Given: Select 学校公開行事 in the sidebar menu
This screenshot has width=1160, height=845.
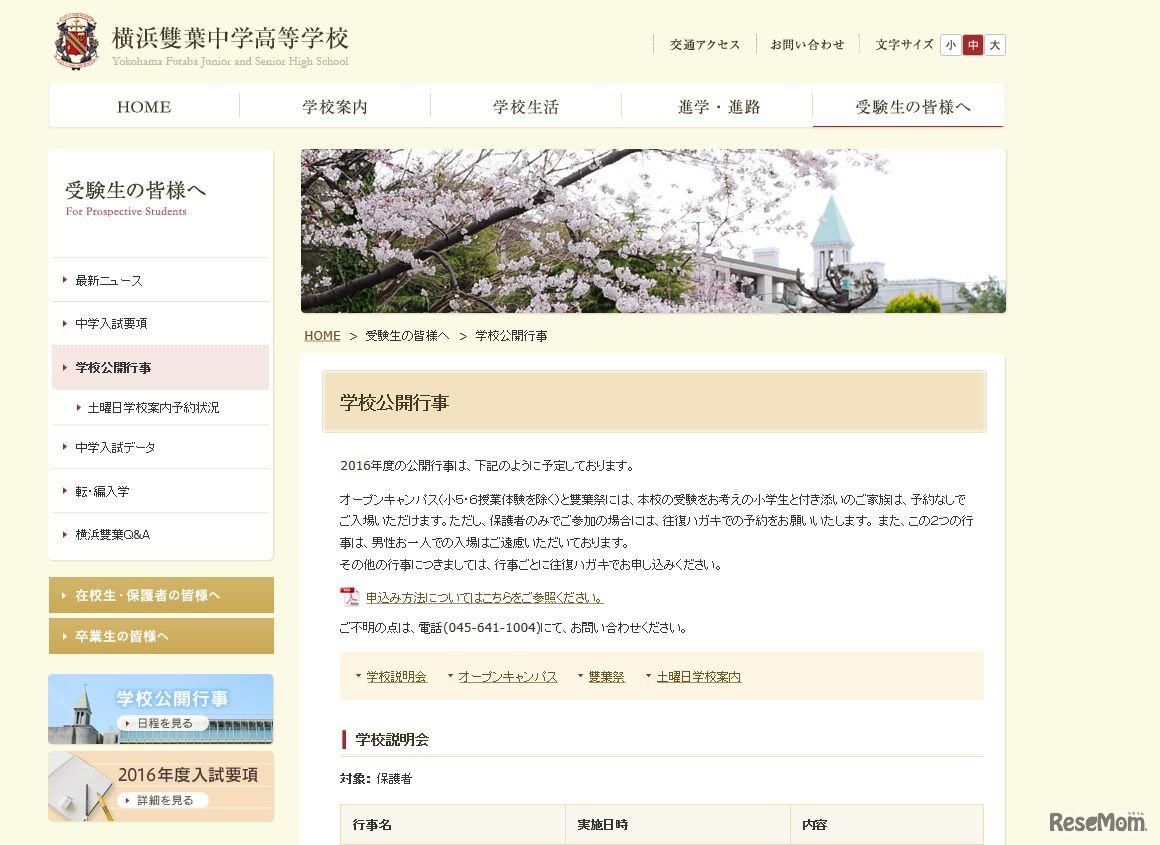Looking at the screenshot, I should pos(161,368).
